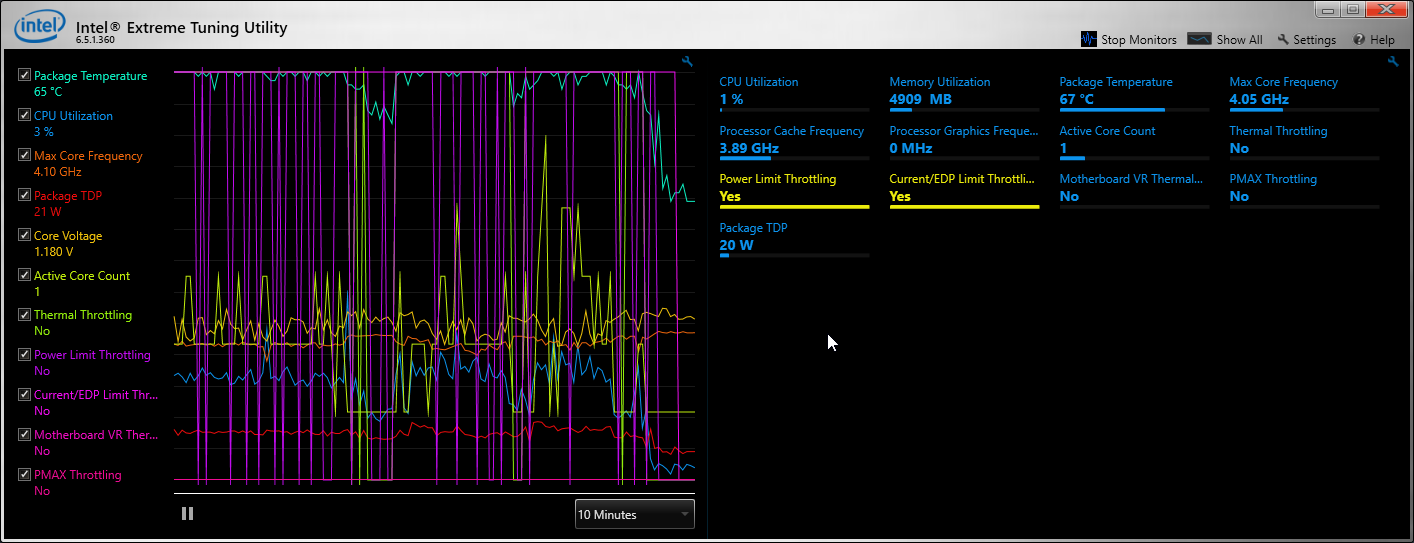Click the Thermal Throttling tile label
The width and height of the screenshot is (1414, 543).
[x=1278, y=131]
